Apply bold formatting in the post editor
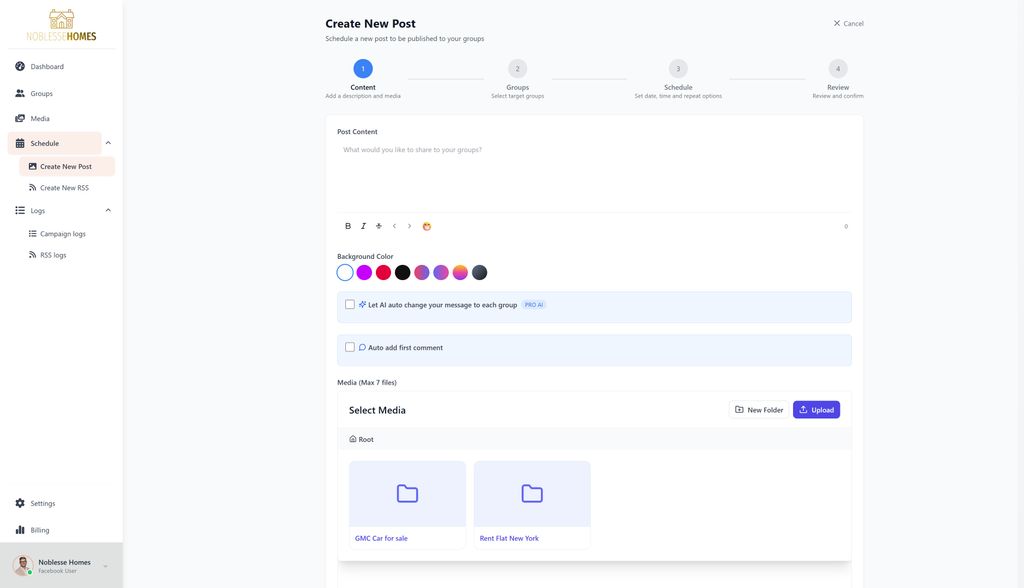 (348, 226)
